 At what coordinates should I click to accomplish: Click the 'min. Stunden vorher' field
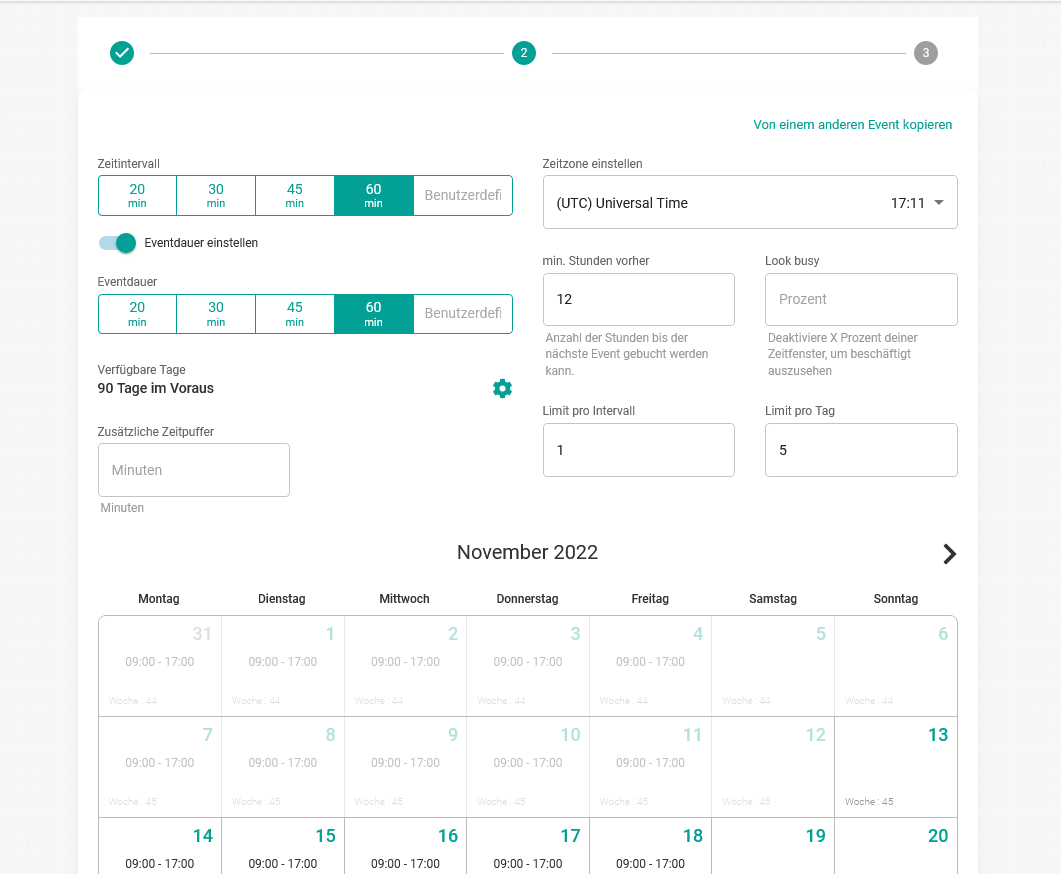[638, 299]
